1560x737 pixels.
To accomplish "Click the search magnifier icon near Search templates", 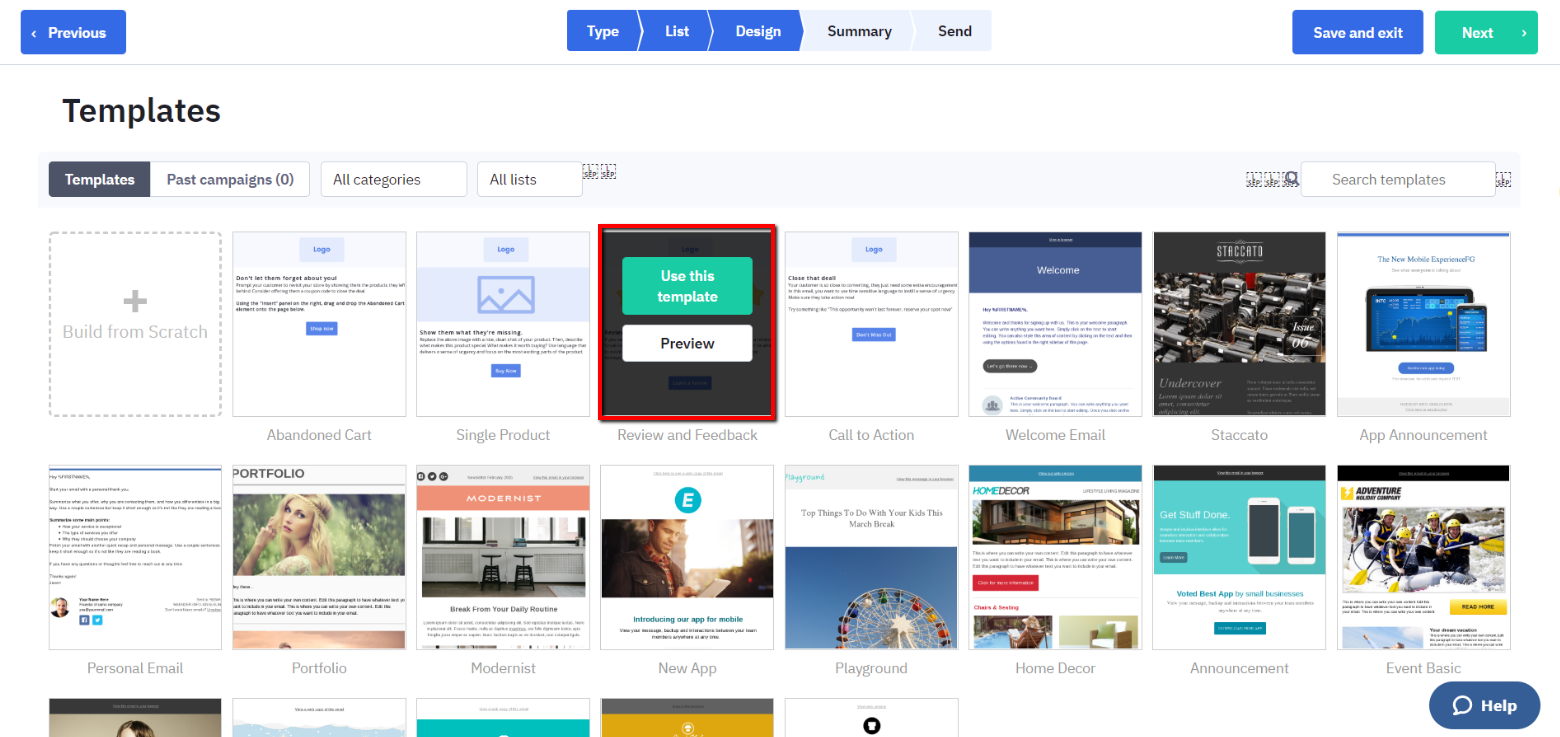I will (1290, 178).
